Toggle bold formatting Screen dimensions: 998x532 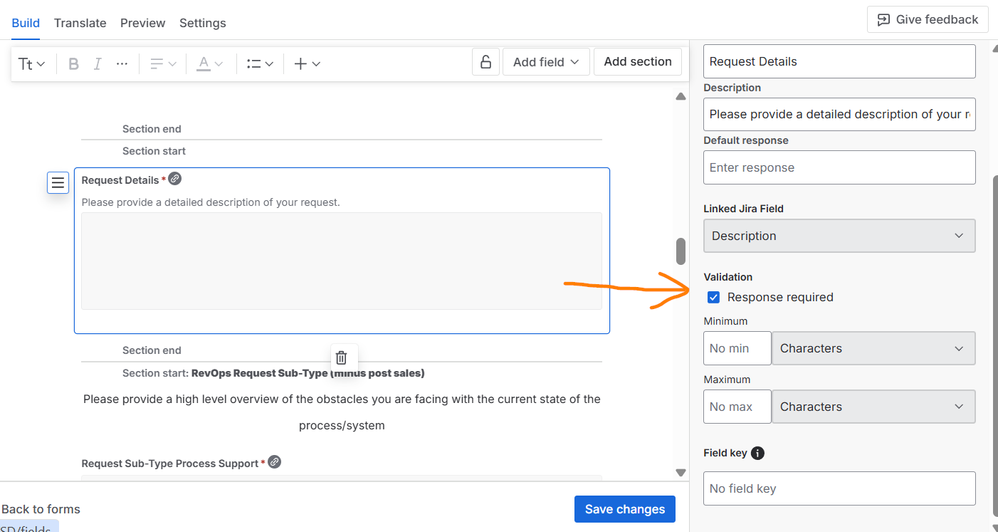[73, 64]
